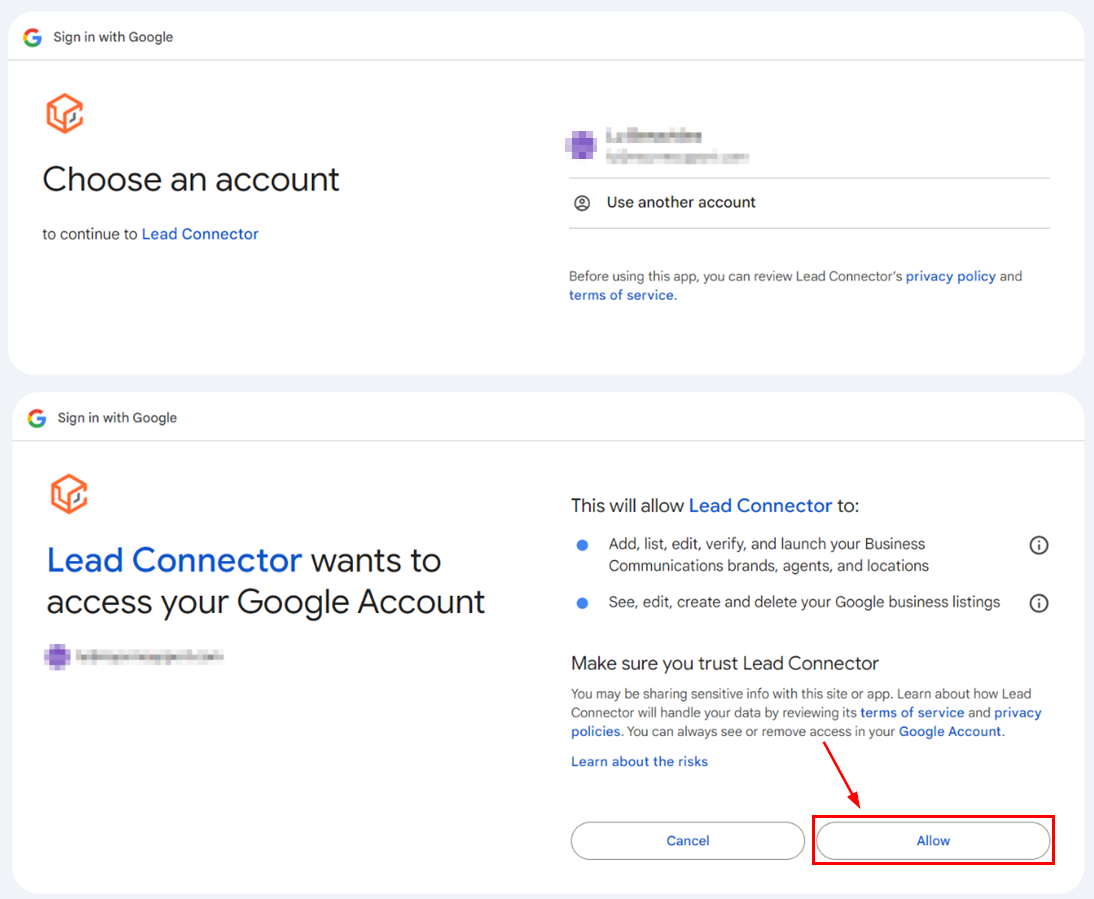This screenshot has width=1094, height=899.
Task: Click blue "Lead Connector" in the large consent heading
Action: click(x=174, y=560)
